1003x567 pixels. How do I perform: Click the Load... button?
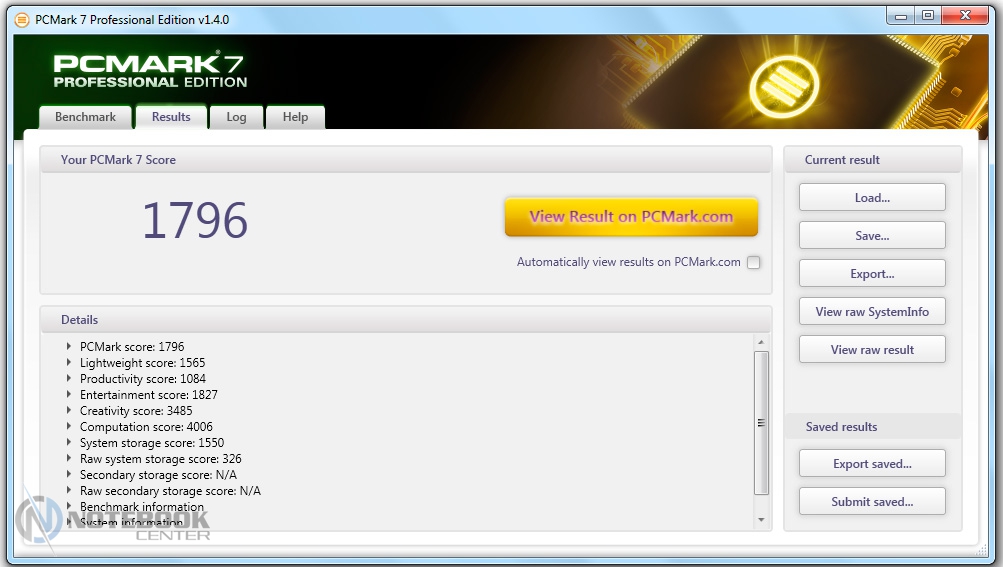pyautogui.click(x=871, y=198)
